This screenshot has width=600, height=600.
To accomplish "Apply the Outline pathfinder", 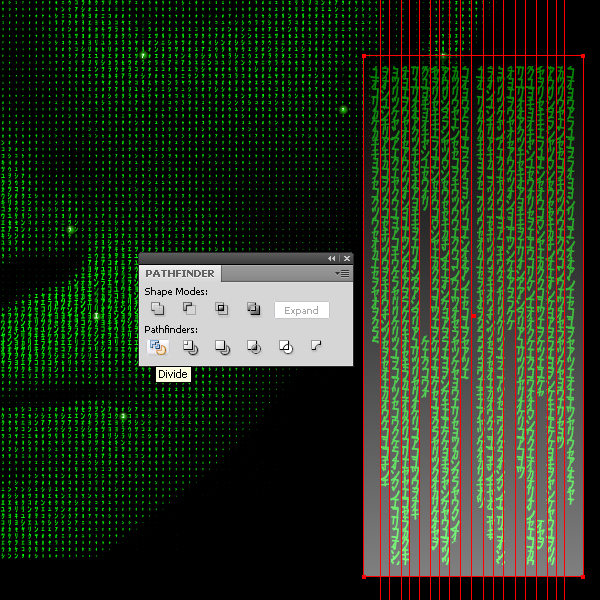I will 285,347.
